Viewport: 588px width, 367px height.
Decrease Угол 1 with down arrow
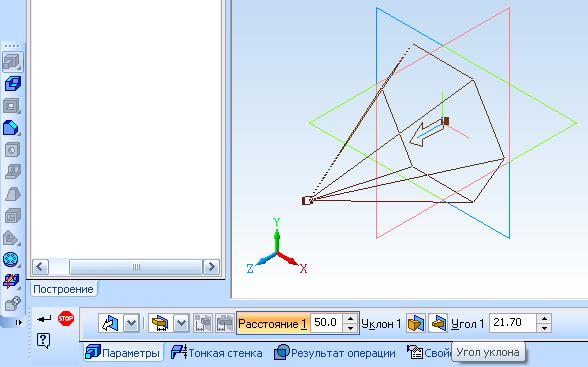click(x=544, y=328)
